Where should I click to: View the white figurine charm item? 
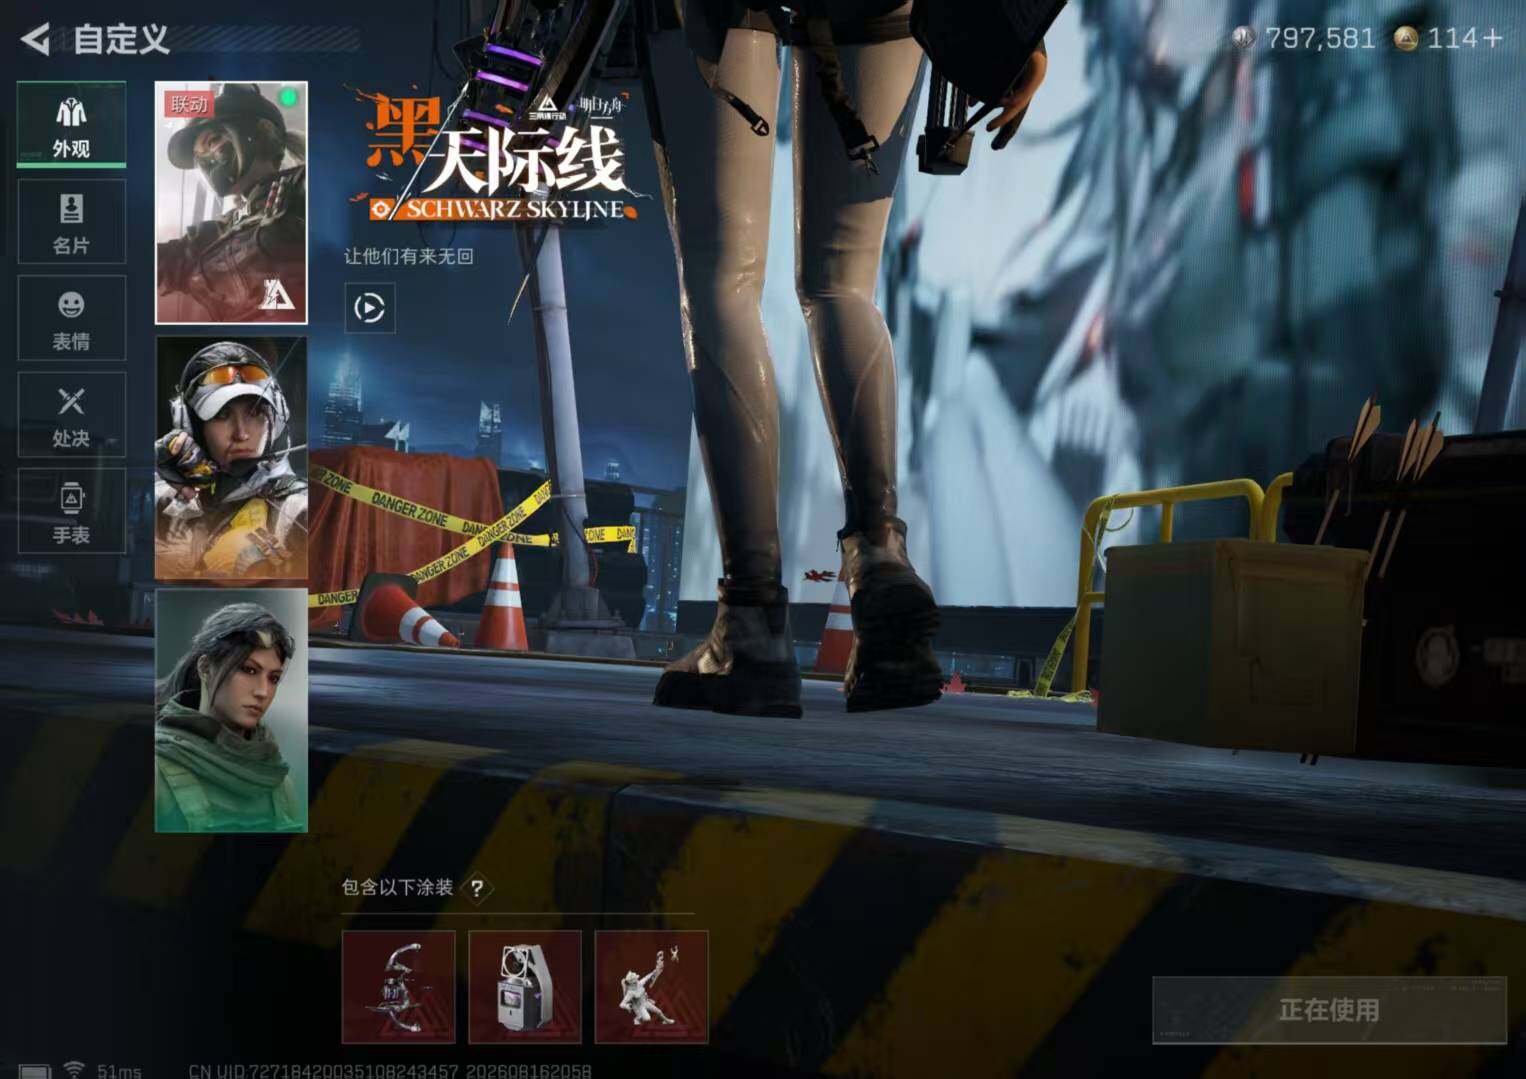click(x=651, y=987)
